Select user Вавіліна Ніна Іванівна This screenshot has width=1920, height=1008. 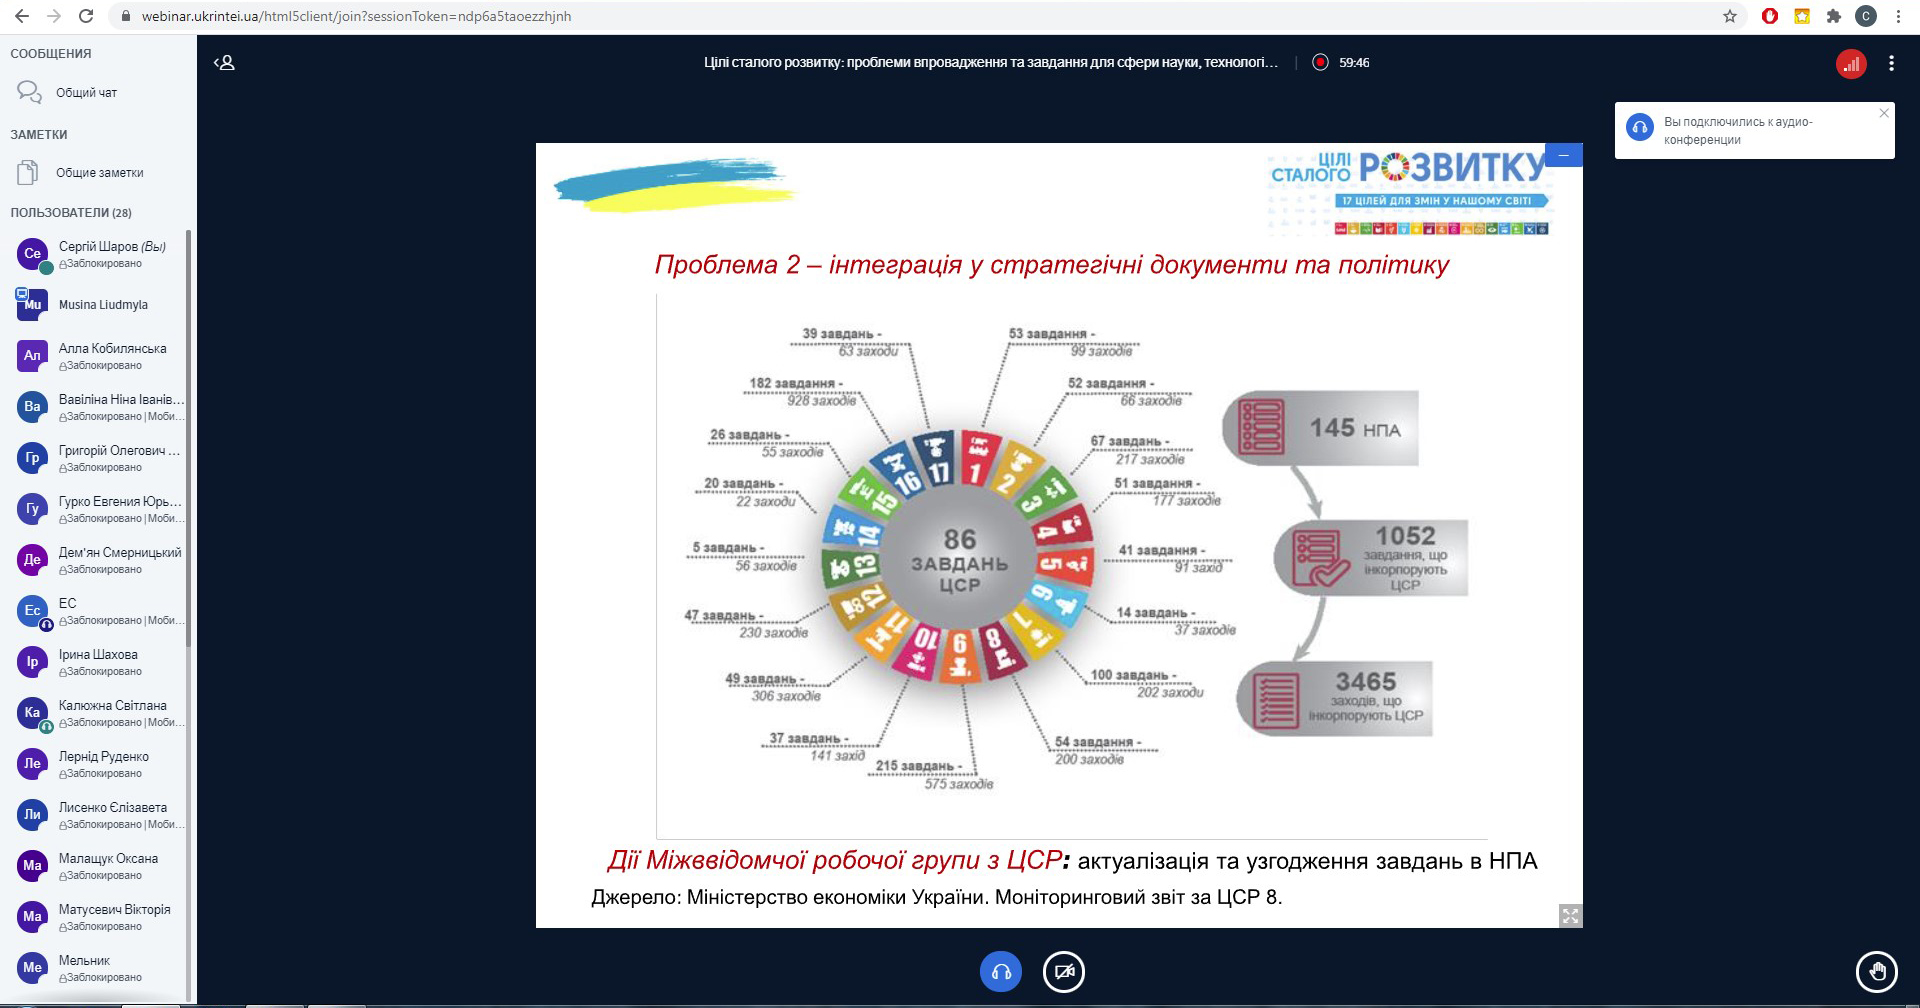click(x=98, y=407)
